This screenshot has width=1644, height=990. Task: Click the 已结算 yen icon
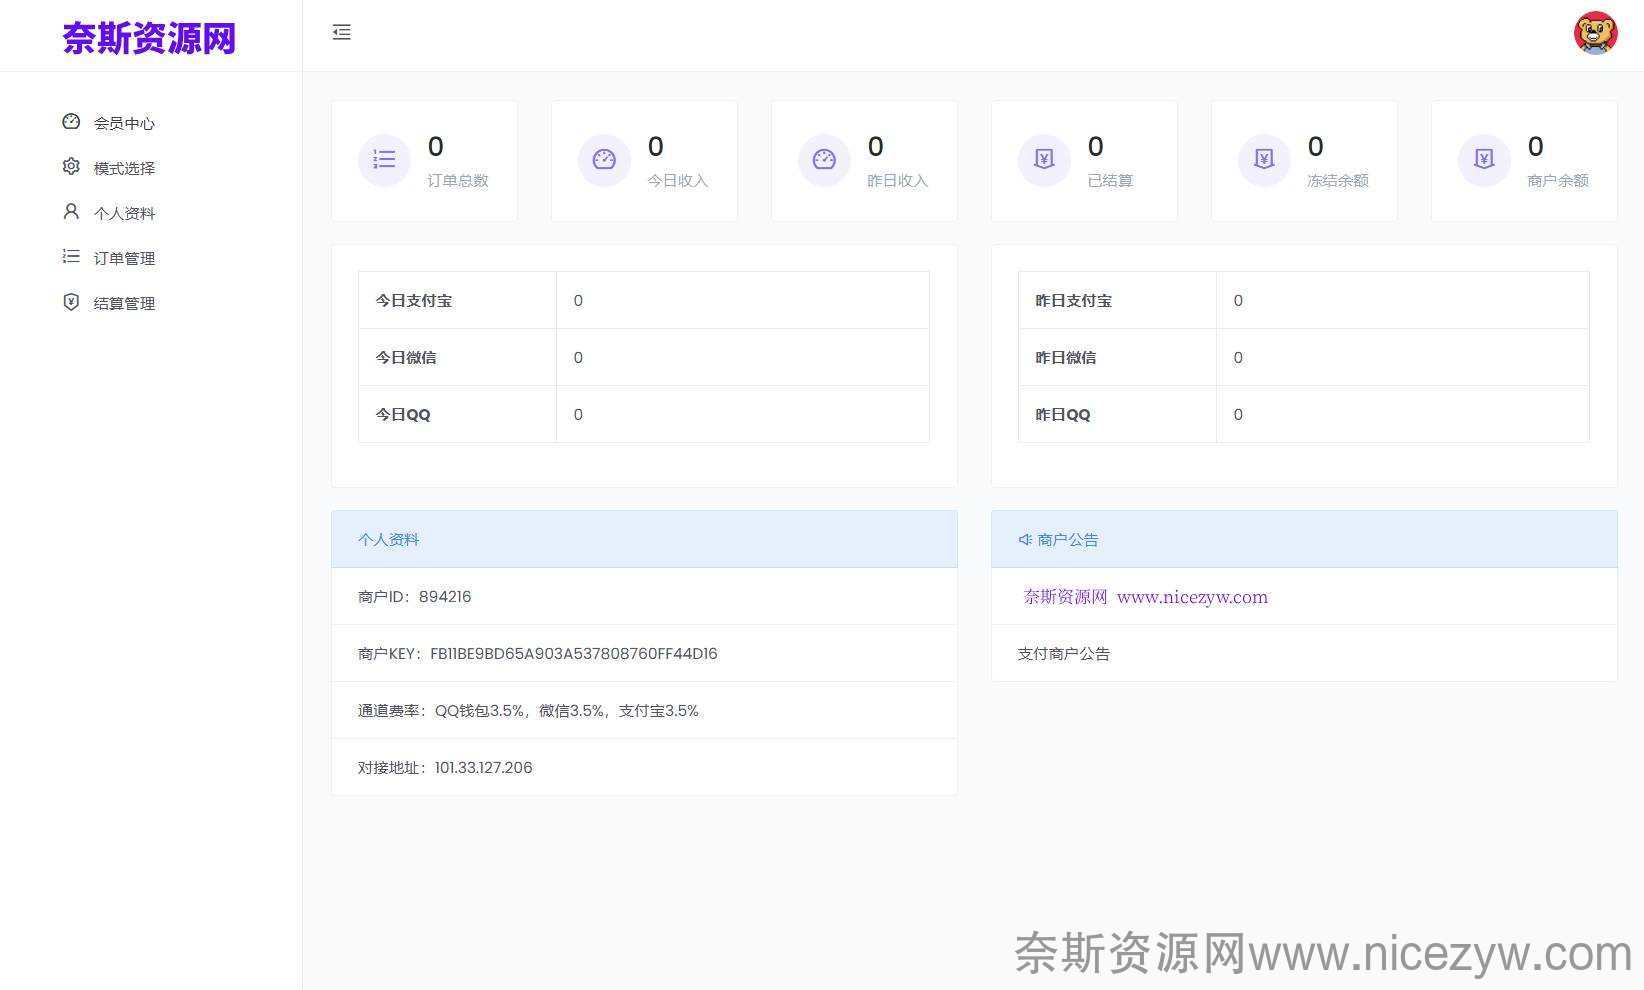point(1044,160)
